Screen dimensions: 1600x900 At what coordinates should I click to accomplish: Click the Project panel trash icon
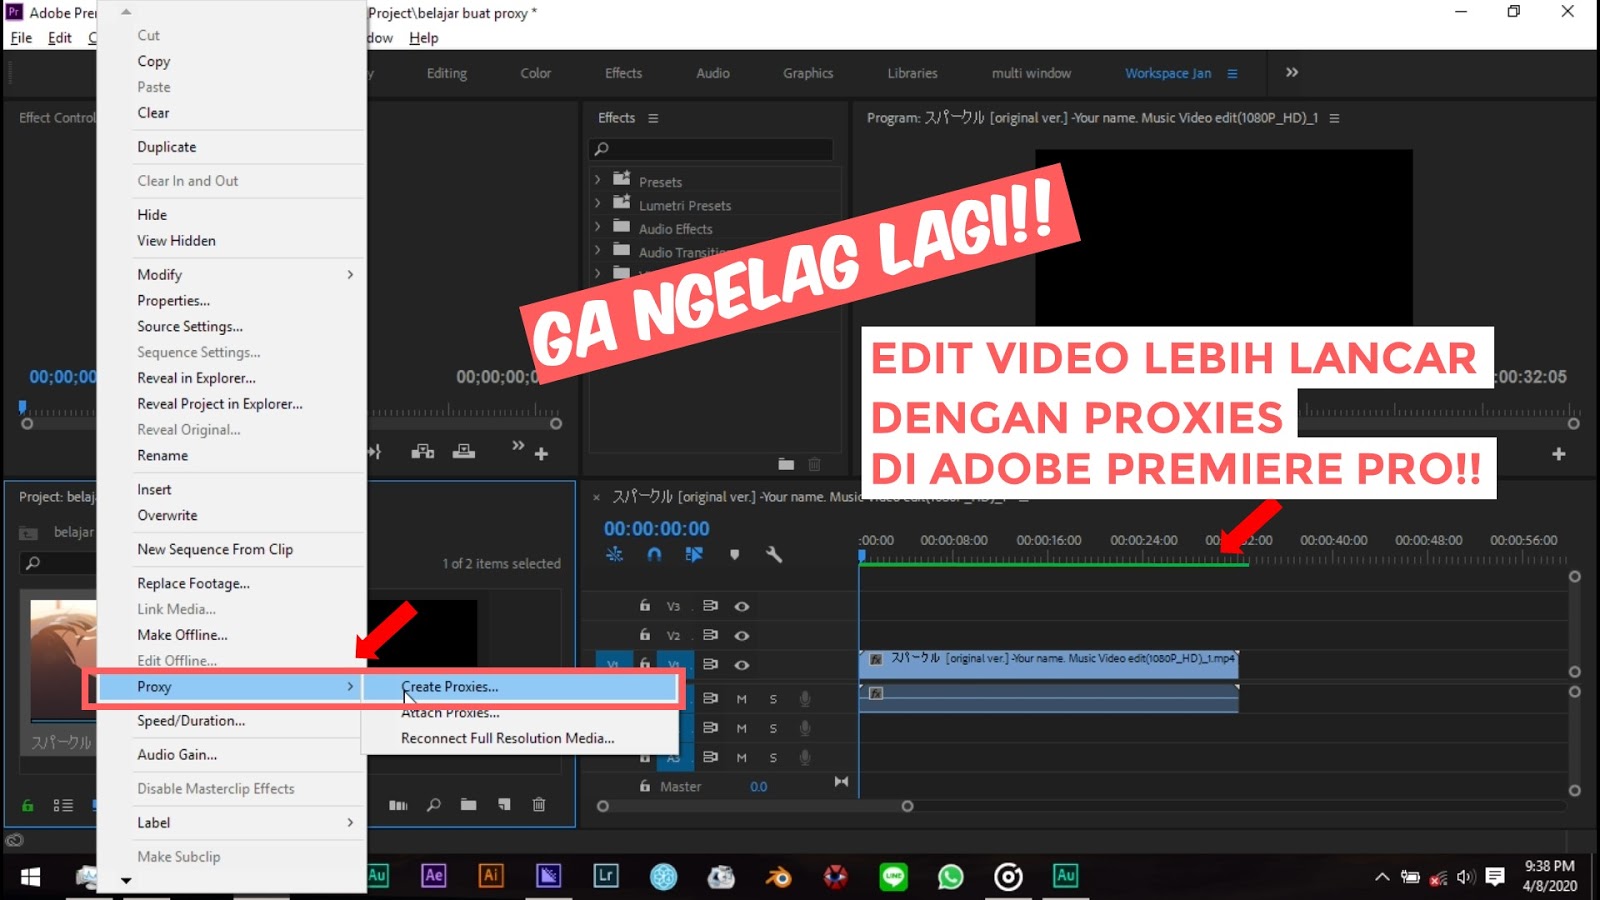(x=539, y=805)
